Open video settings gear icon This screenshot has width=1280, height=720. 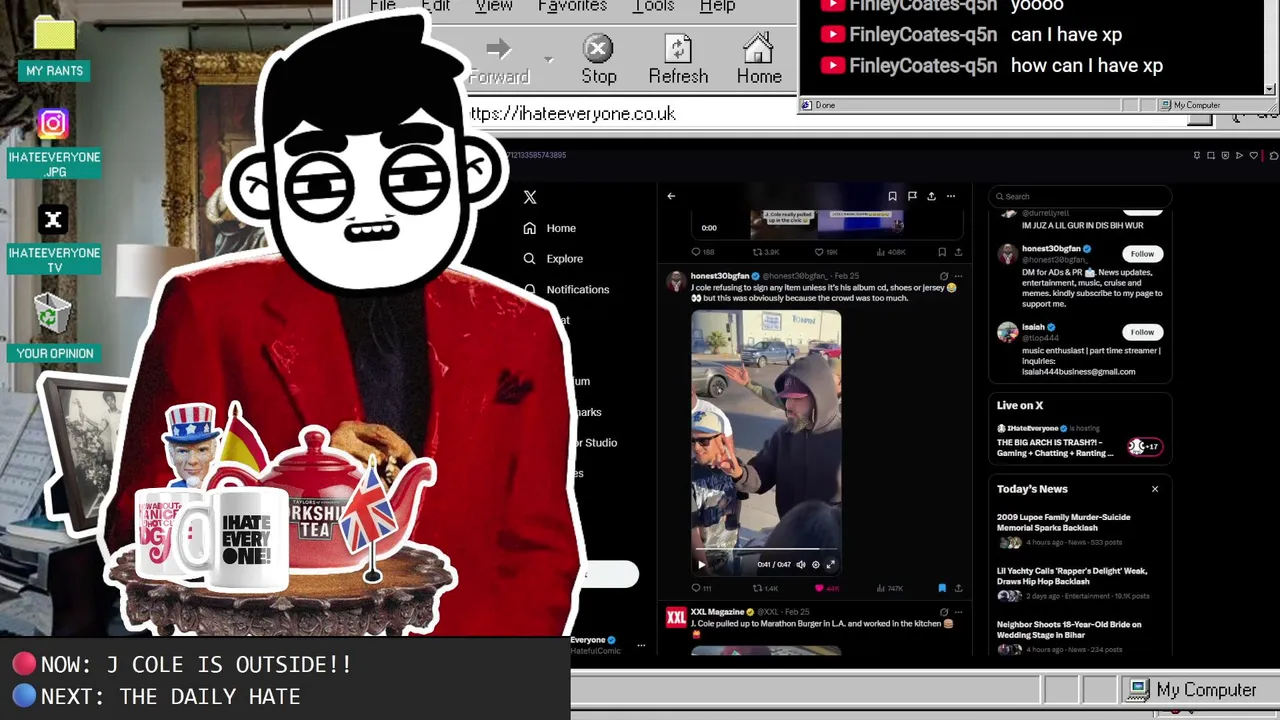tap(815, 564)
